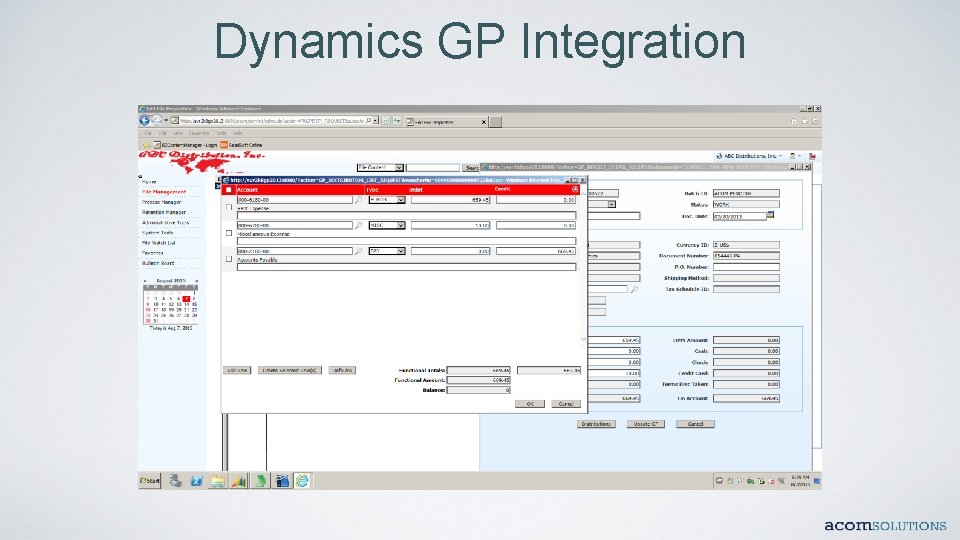Open the user profile icon menu

pos(794,156)
